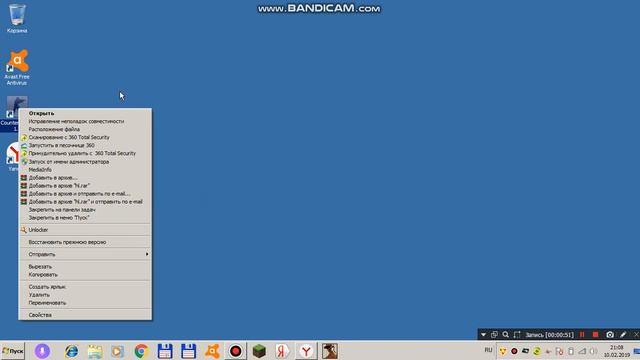The width and height of the screenshot is (640, 360).
Task: Launch the Minecraft grass block taskbar icon
Action: click(259, 351)
